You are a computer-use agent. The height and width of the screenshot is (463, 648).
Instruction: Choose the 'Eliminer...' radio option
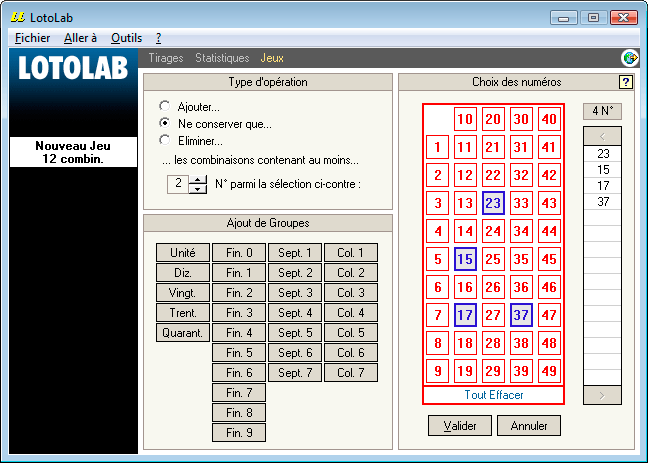pyautogui.click(x=165, y=141)
